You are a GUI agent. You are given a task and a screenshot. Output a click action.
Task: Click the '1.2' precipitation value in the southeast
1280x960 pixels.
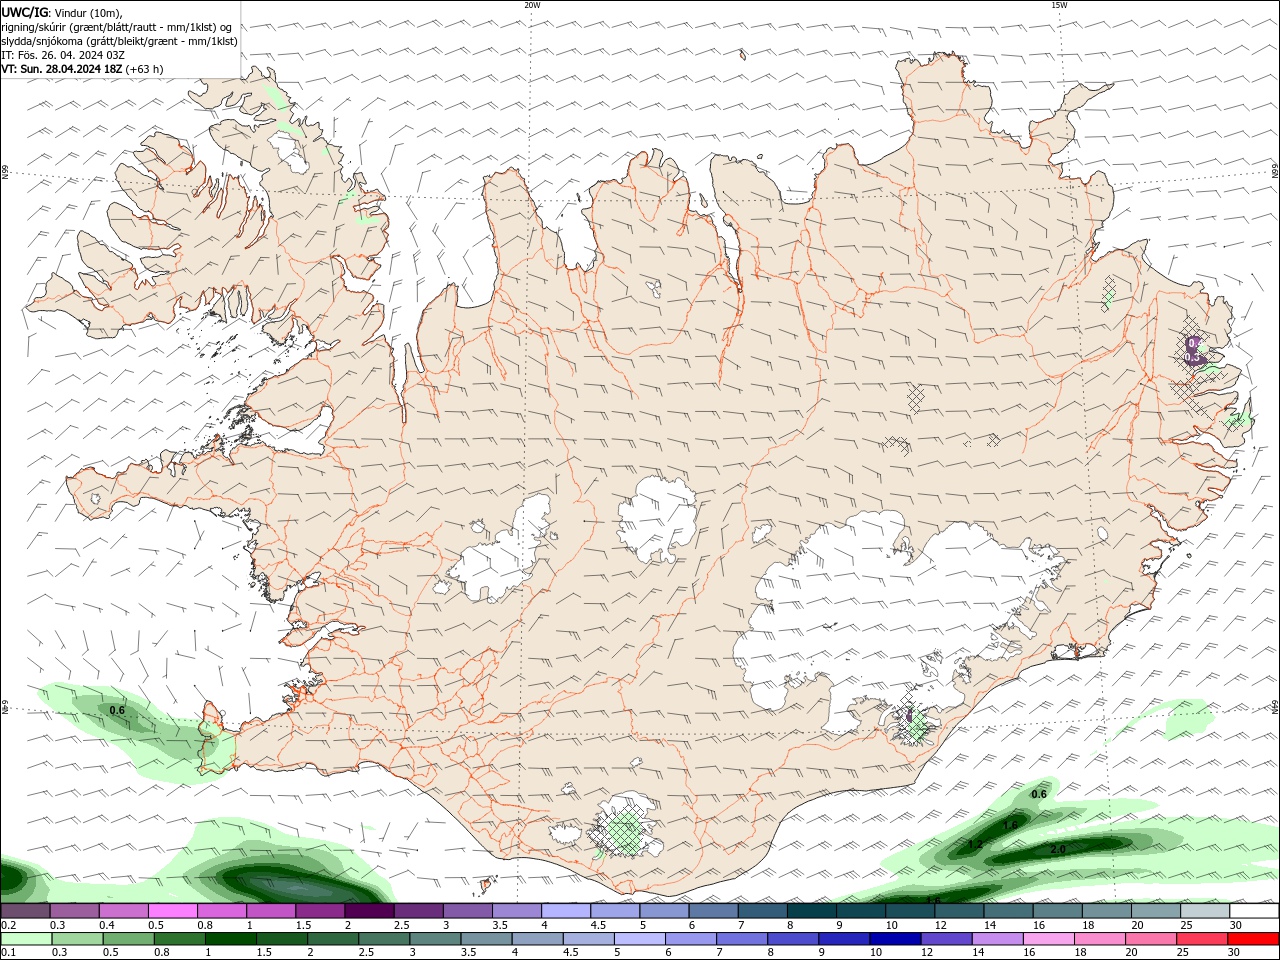(975, 845)
